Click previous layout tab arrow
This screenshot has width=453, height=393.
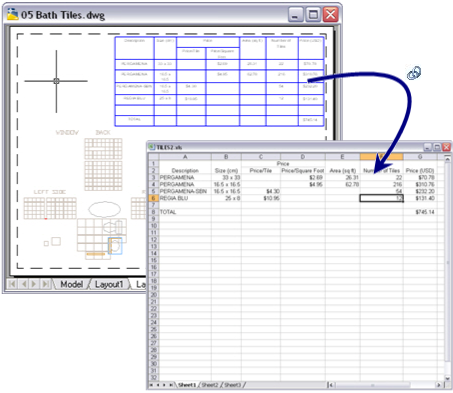pos(23,284)
